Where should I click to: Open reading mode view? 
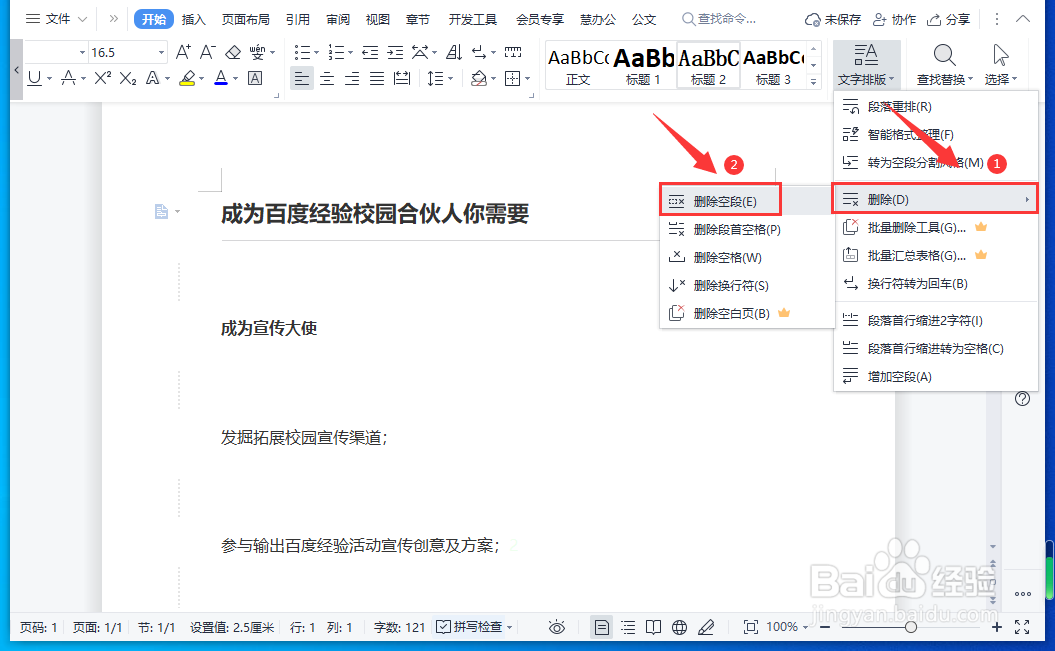pyautogui.click(x=653, y=627)
